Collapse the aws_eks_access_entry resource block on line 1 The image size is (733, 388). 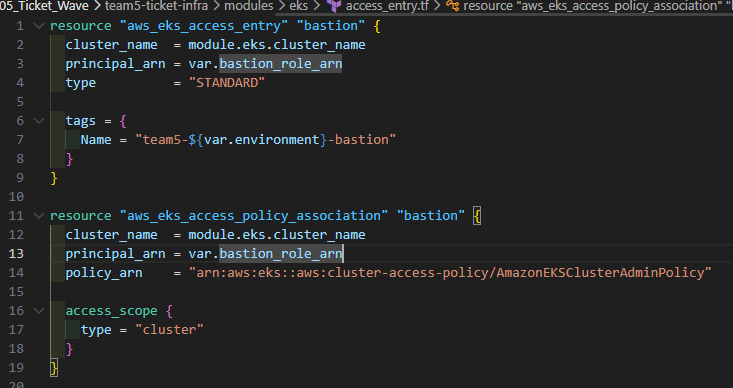click(x=39, y=26)
